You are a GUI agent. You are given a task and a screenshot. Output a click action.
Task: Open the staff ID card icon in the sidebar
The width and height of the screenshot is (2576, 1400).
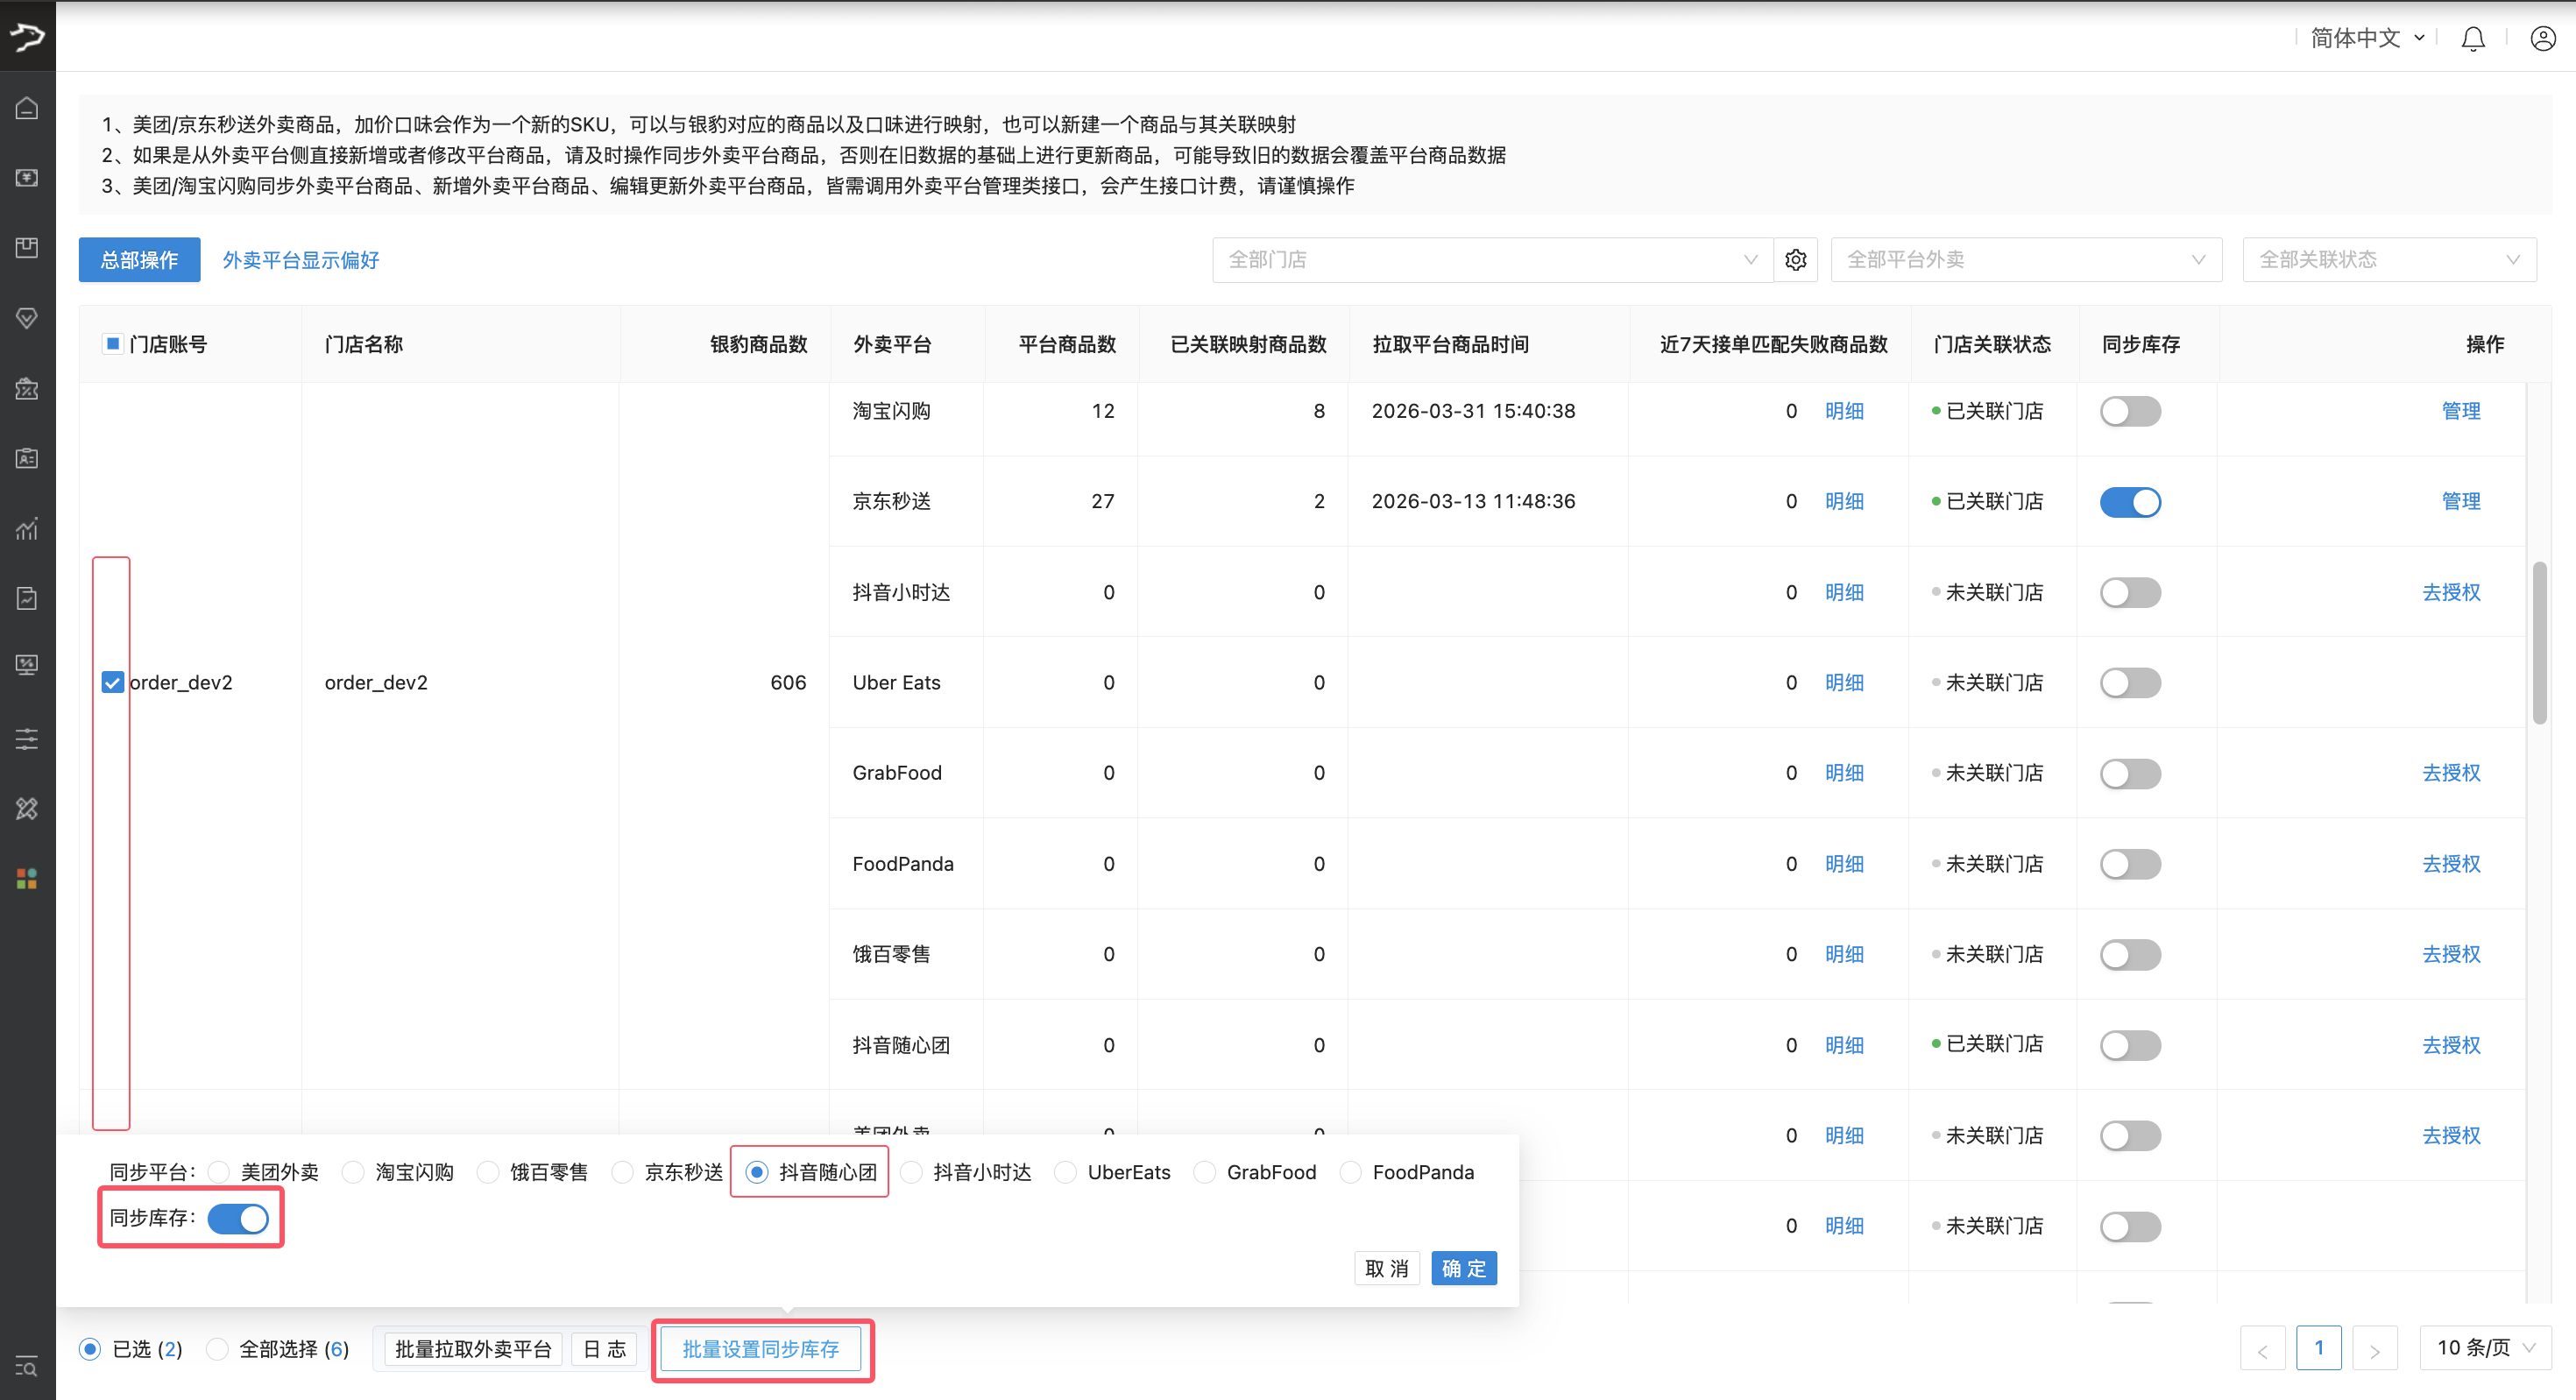27,458
